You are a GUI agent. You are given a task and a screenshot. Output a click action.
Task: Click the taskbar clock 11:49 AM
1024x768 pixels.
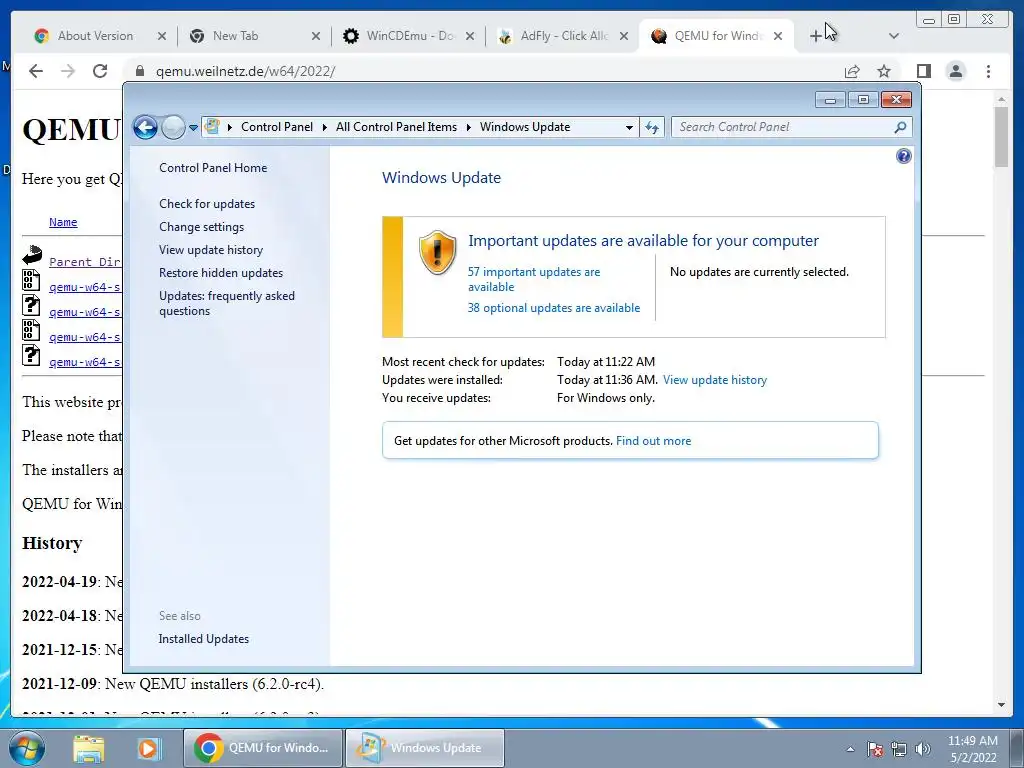pyautogui.click(x=973, y=741)
